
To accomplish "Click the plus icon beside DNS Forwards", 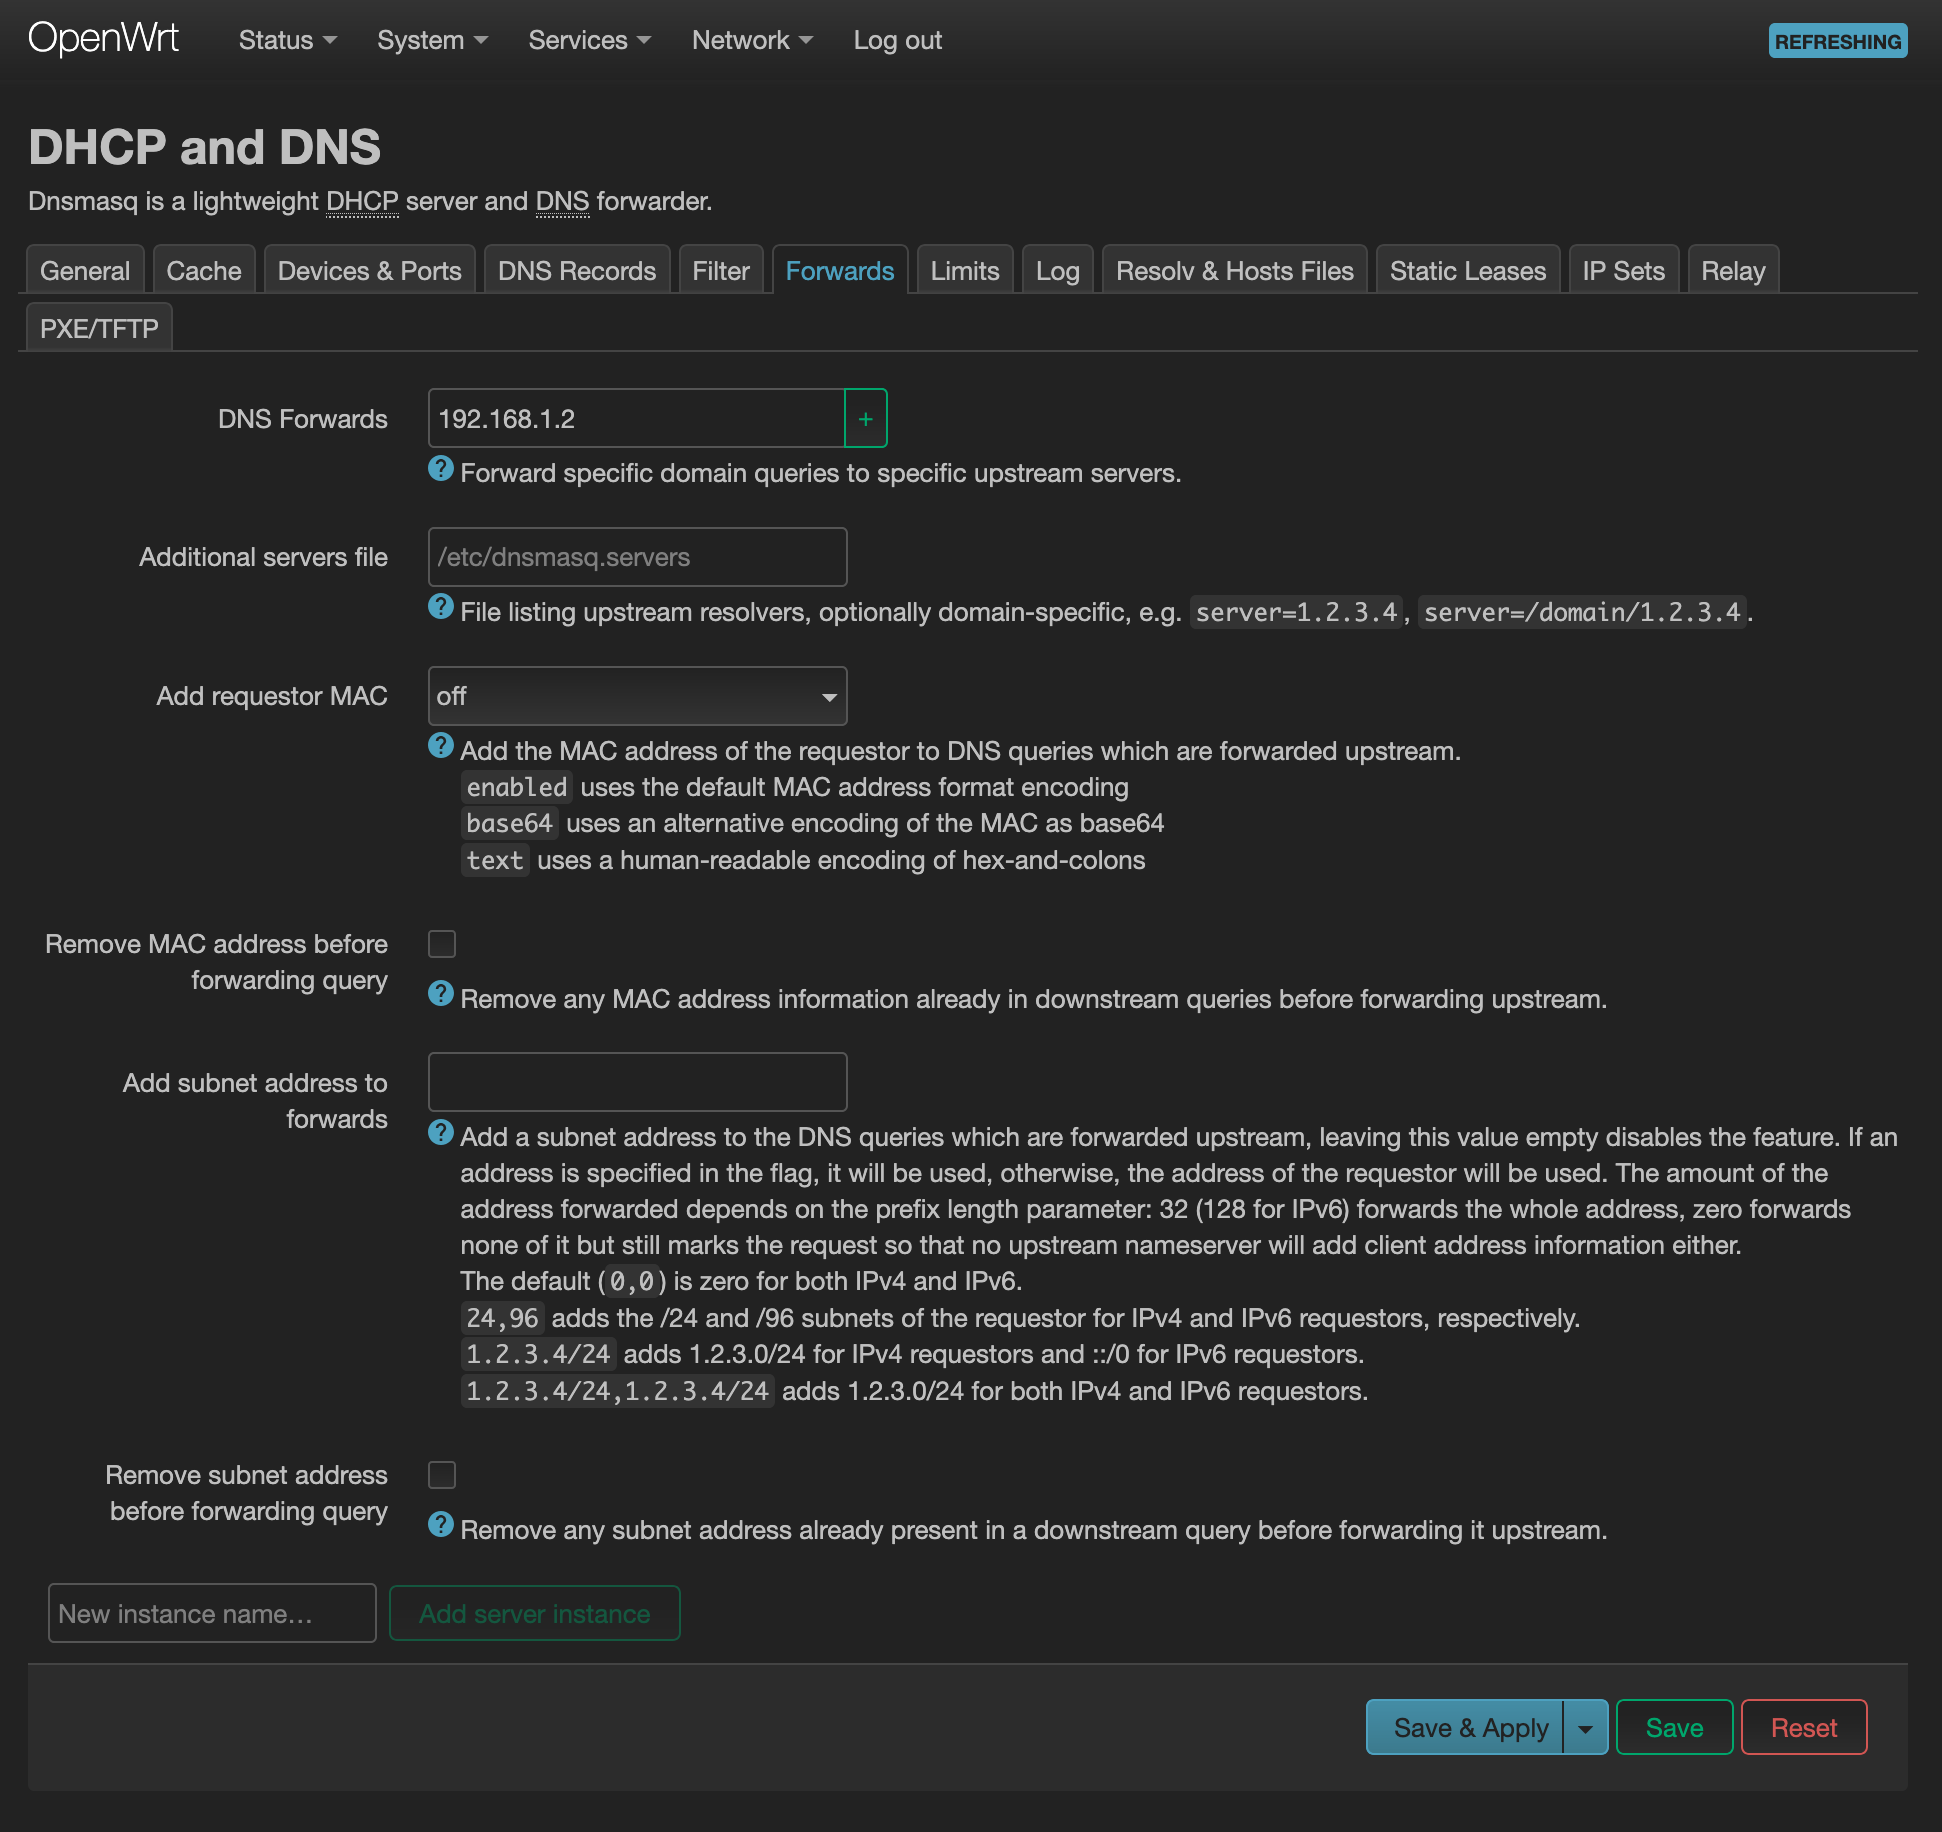I will pyautogui.click(x=866, y=418).
